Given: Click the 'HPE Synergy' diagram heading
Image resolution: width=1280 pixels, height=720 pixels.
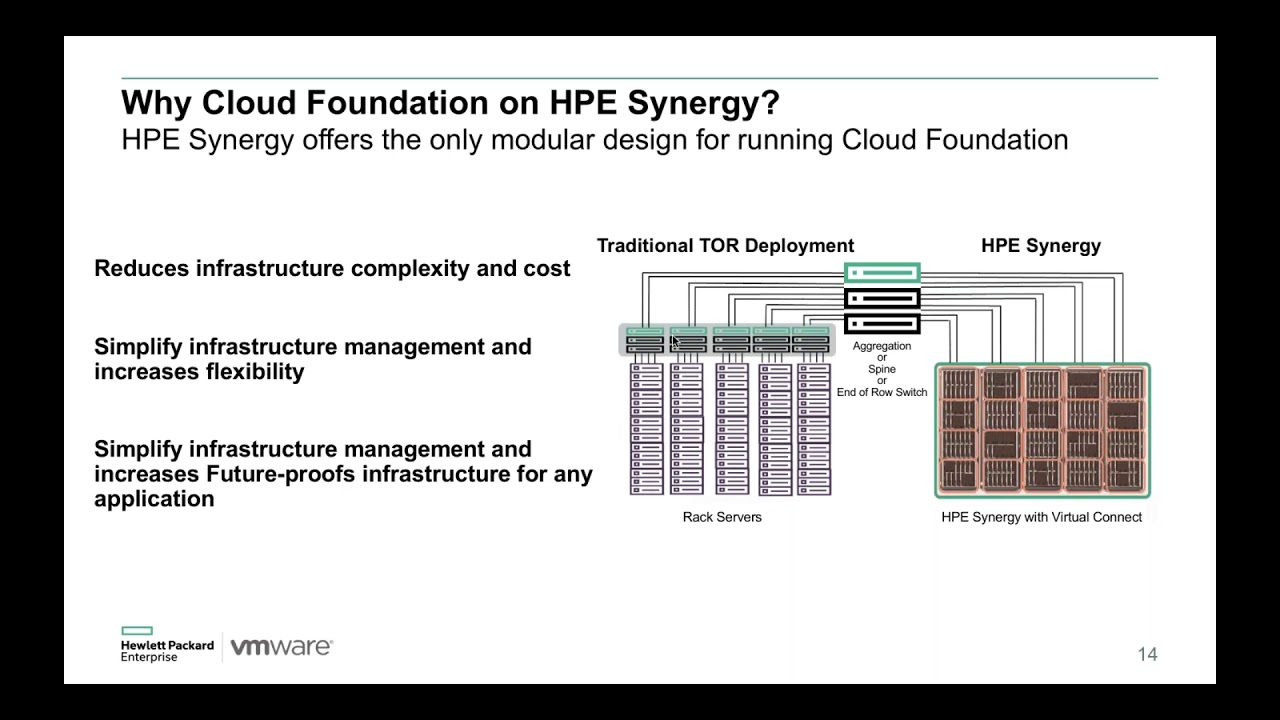Looking at the screenshot, I should coord(1041,246).
